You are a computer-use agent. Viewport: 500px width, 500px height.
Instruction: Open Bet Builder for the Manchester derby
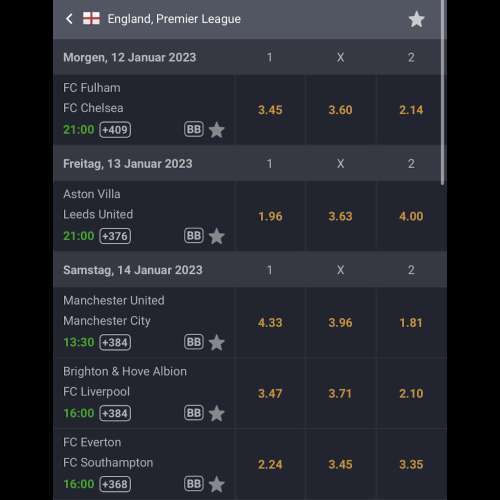pyautogui.click(x=194, y=342)
